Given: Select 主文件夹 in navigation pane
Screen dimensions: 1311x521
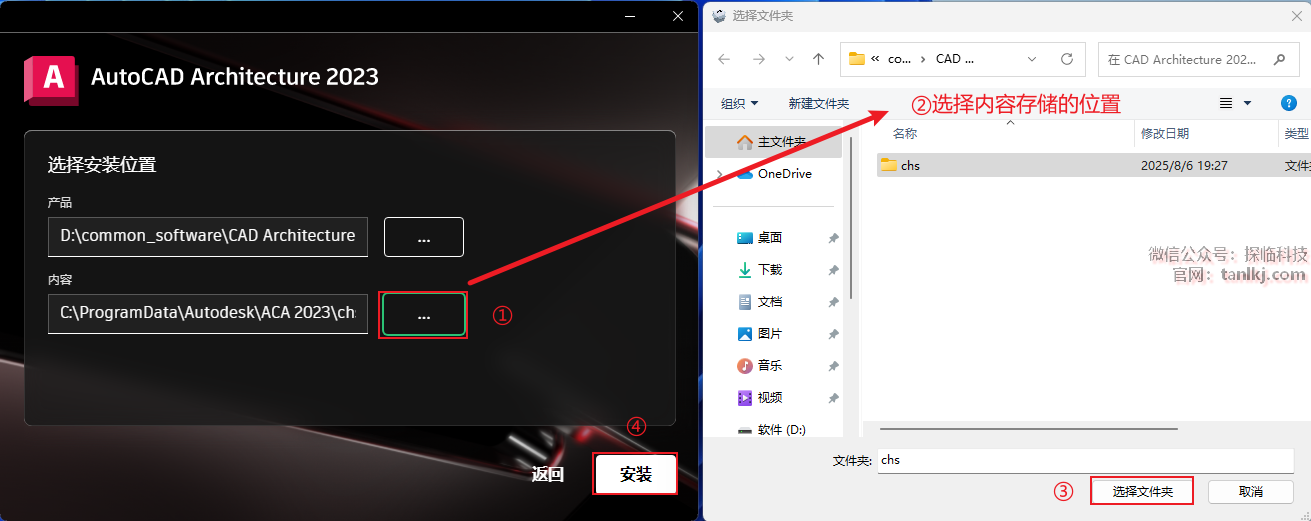Looking at the screenshot, I should click(x=773, y=141).
